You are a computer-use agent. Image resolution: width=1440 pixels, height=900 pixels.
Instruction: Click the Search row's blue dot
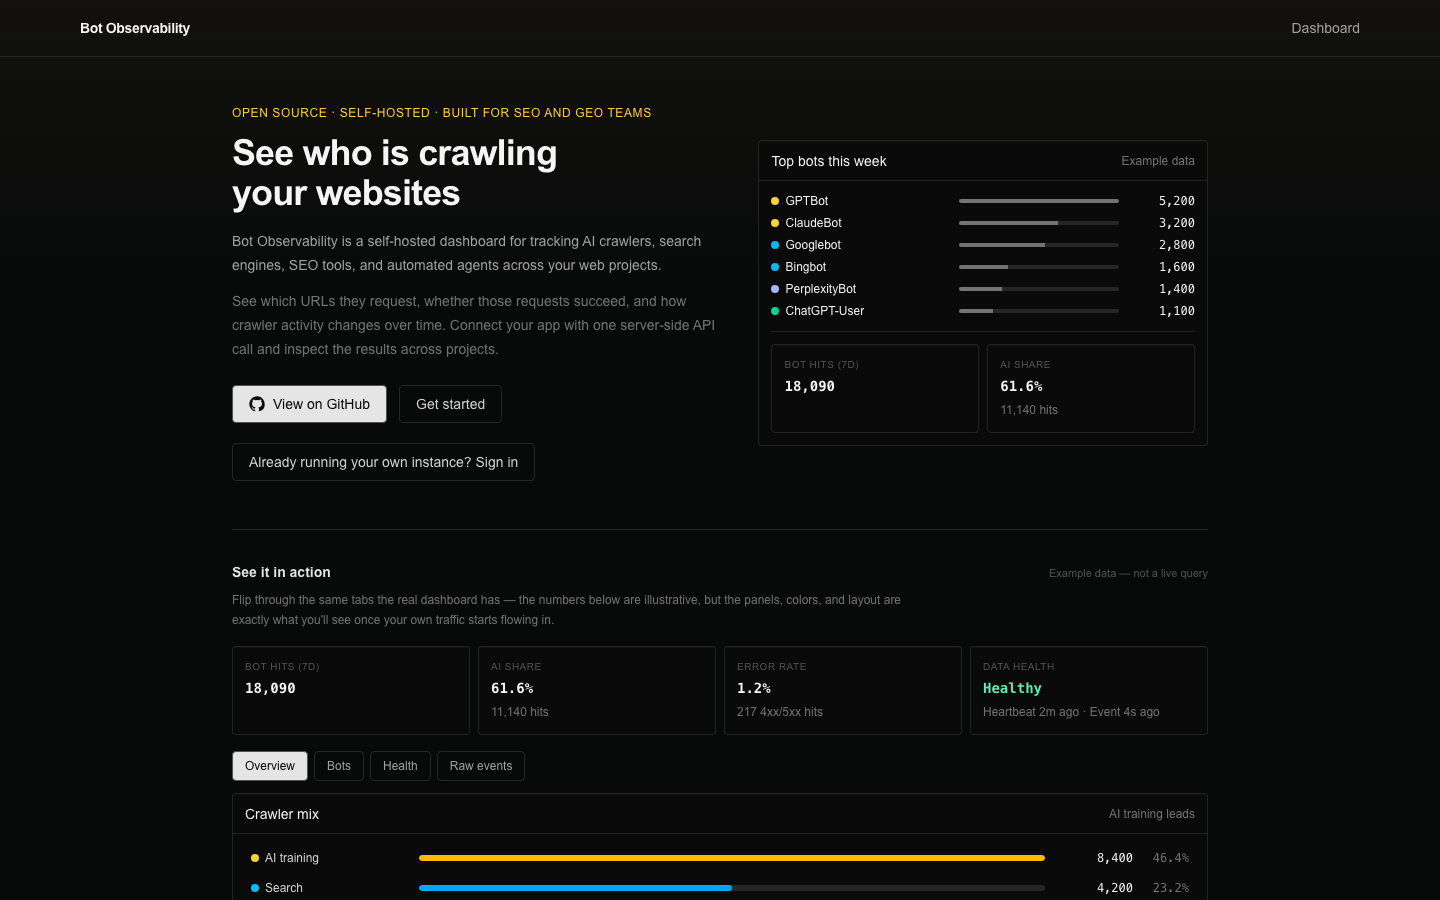pos(255,888)
